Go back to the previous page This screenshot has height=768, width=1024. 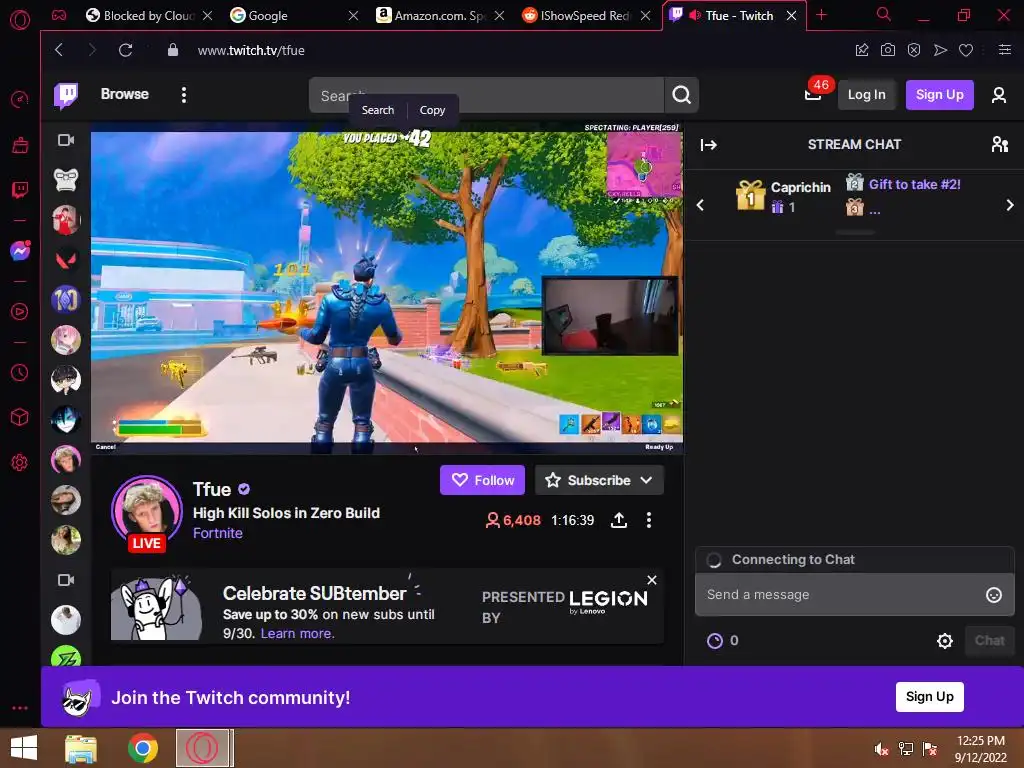pyautogui.click(x=59, y=50)
